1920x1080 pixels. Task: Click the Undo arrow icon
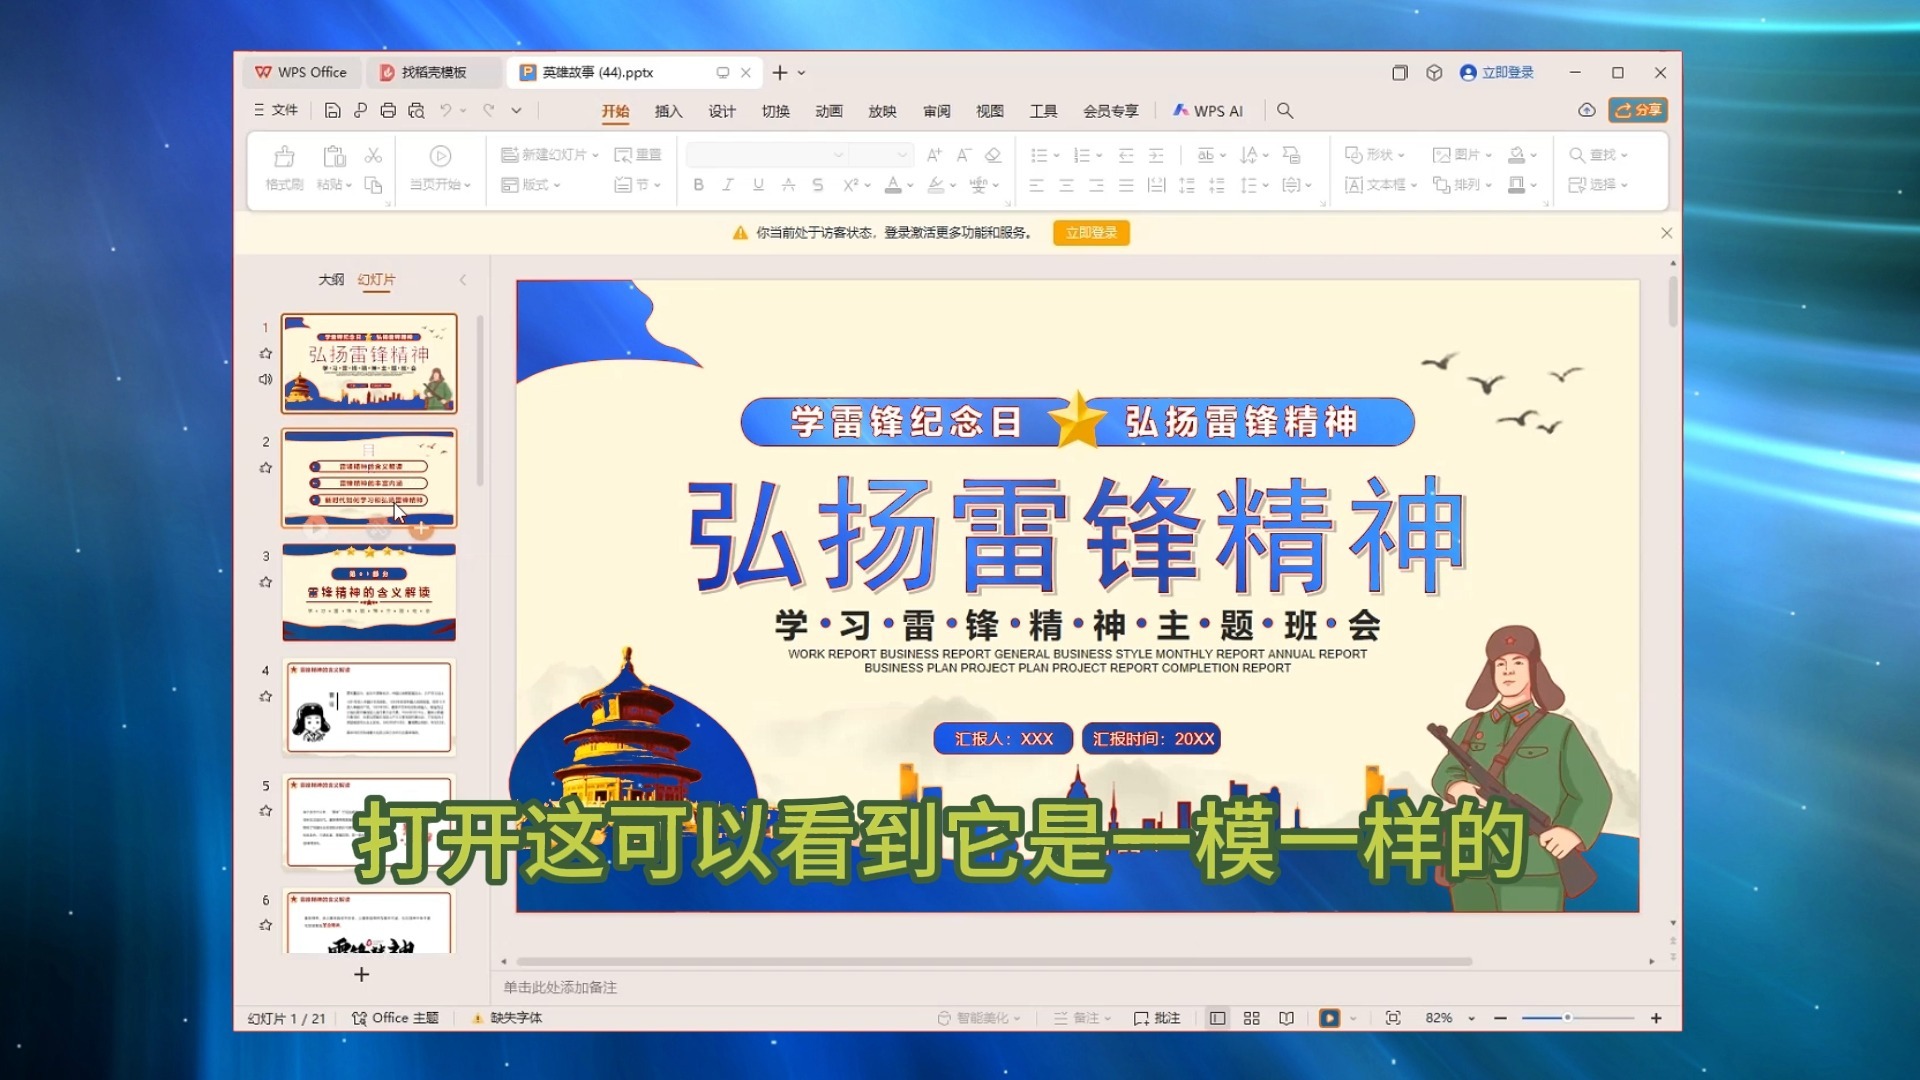click(446, 111)
